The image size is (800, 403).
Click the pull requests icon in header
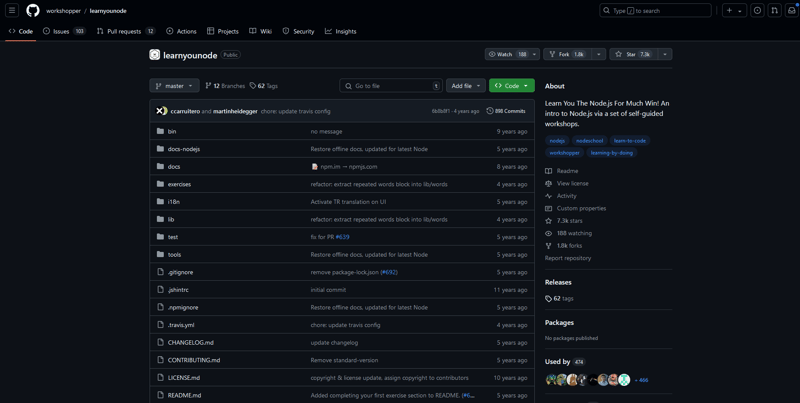tap(774, 11)
